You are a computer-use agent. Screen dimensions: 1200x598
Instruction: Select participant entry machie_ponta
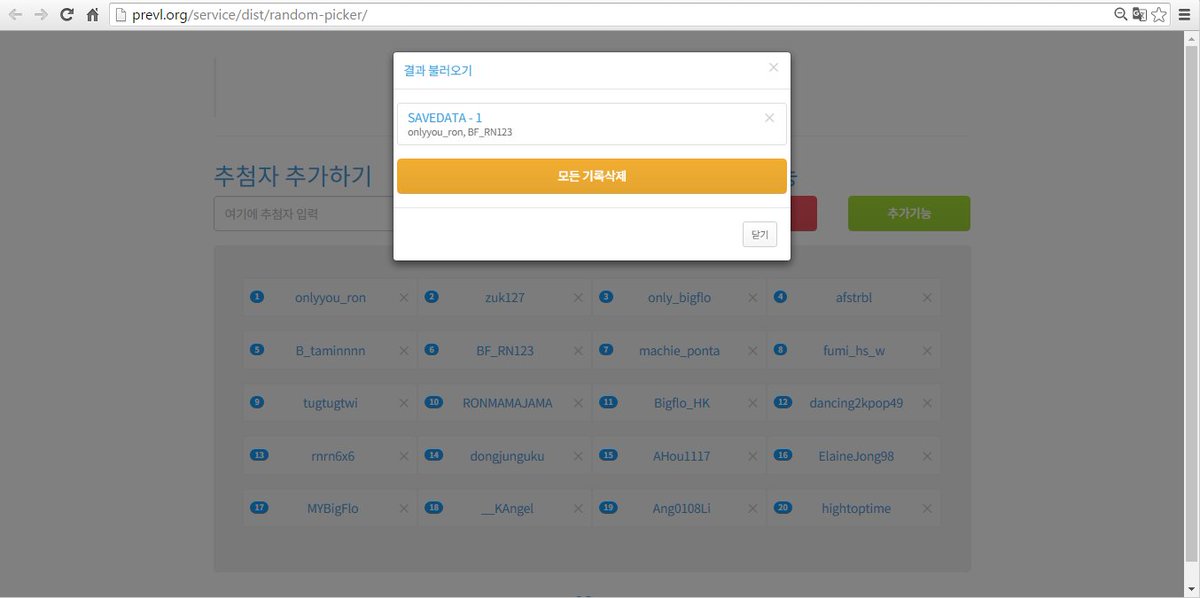[x=679, y=350]
